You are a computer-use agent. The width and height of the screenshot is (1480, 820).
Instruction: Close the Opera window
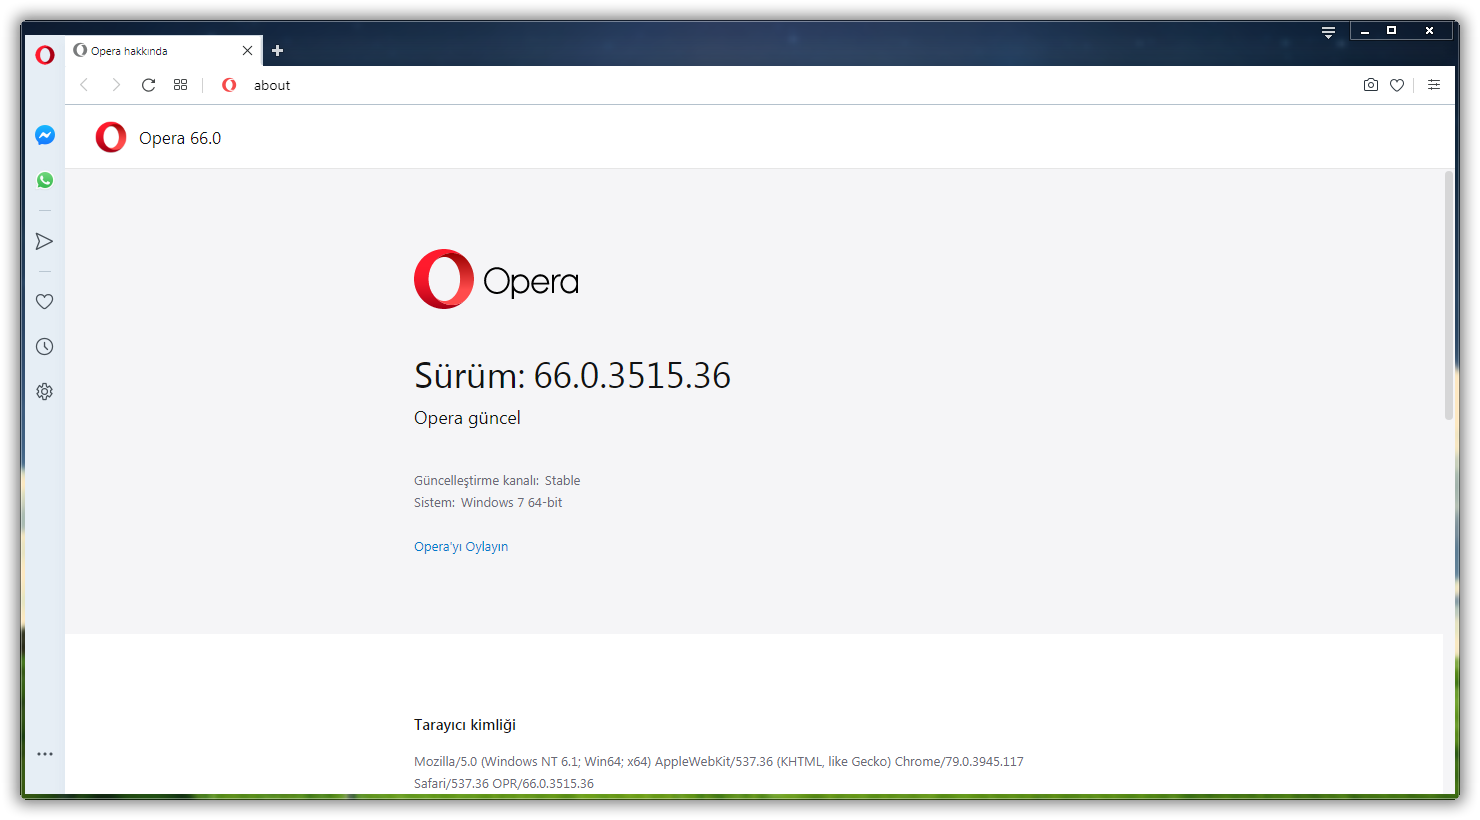[1429, 31]
